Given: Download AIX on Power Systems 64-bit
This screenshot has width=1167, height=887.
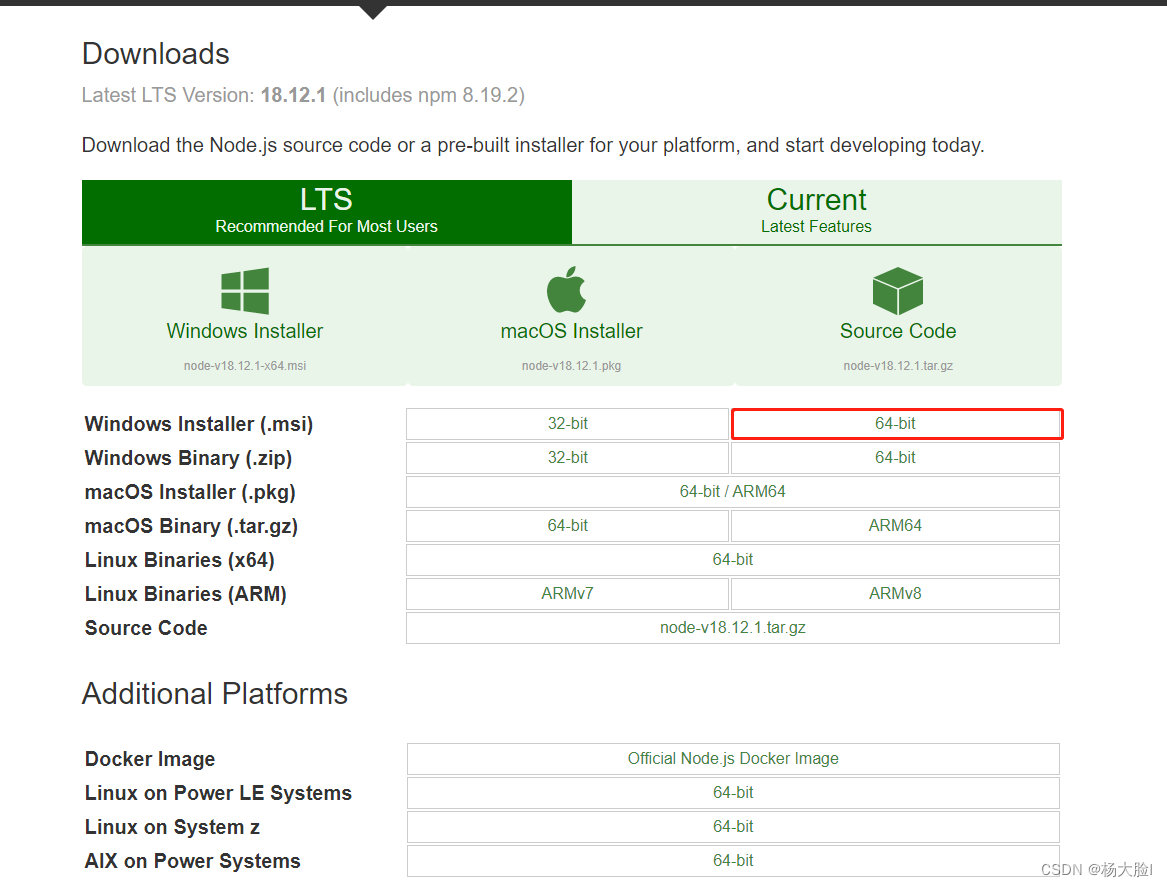Looking at the screenshot, I should [733, 861].
